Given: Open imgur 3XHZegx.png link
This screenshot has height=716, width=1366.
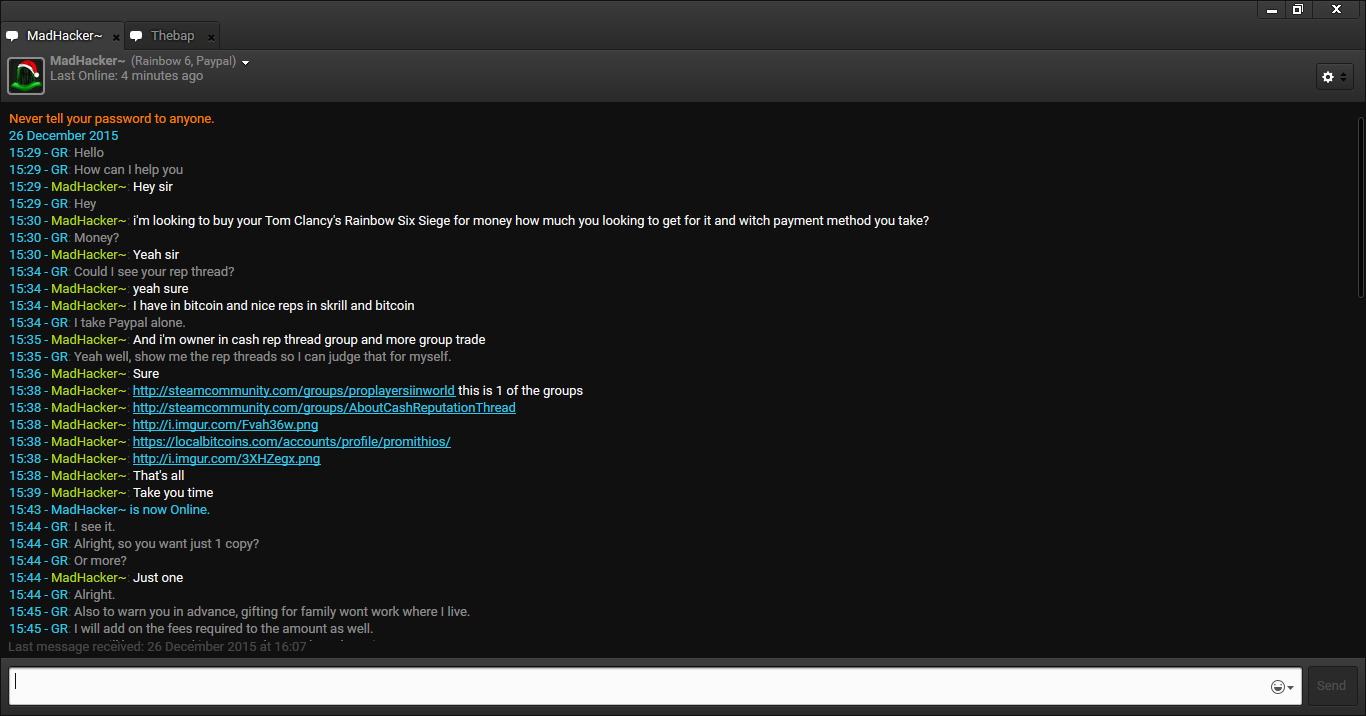Looking at the screenshot, I should point(226,459).
